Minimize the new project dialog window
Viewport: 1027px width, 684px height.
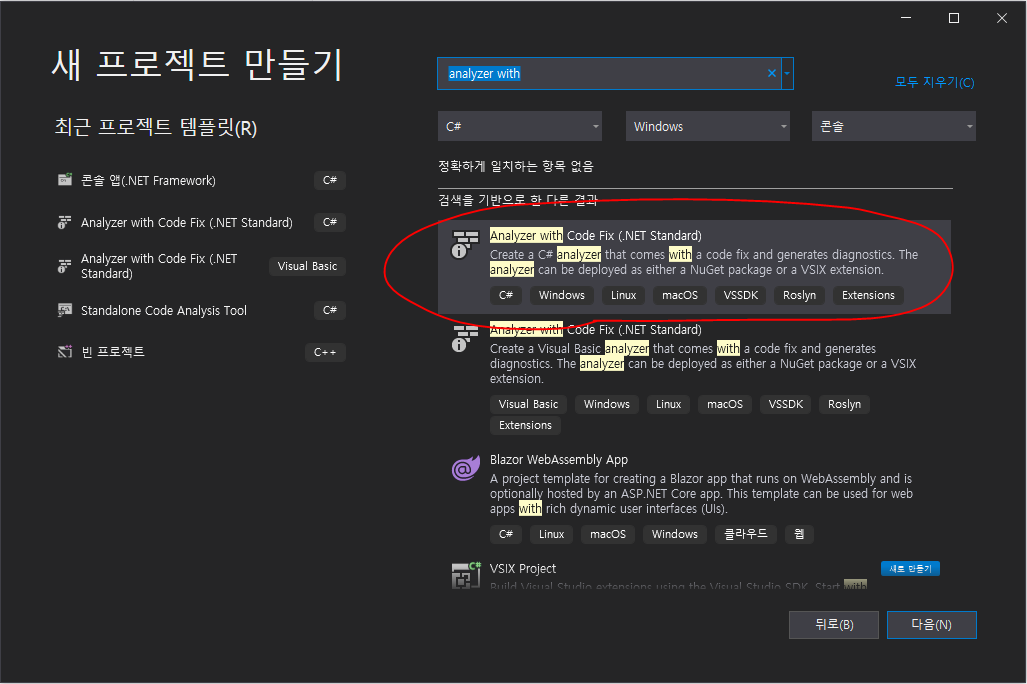point(906,18)
